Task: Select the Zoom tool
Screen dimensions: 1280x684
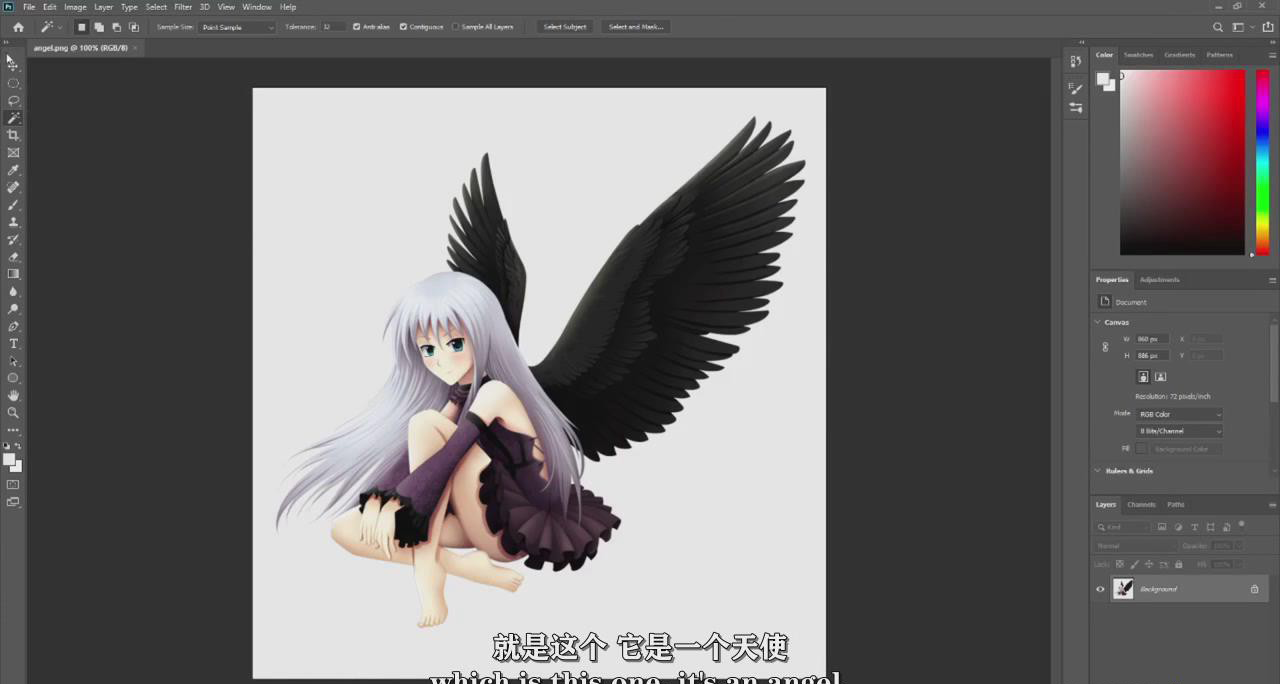Action: [x=13, y=412]
